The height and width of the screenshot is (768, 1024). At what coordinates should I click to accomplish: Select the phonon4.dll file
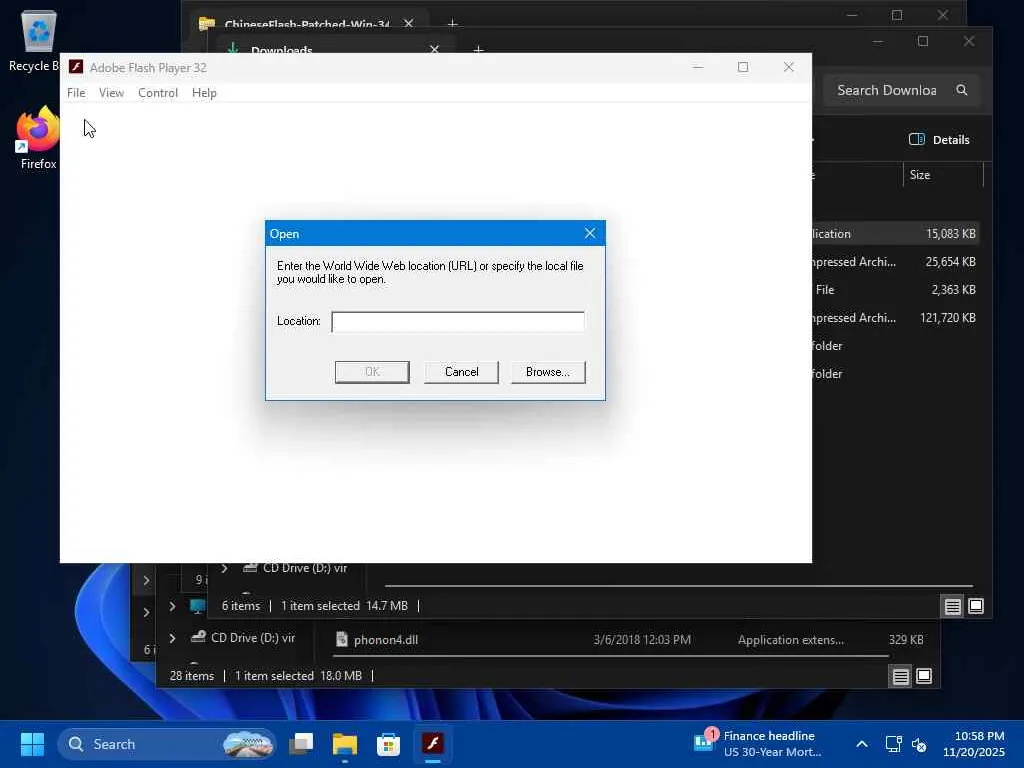point(386,640)
